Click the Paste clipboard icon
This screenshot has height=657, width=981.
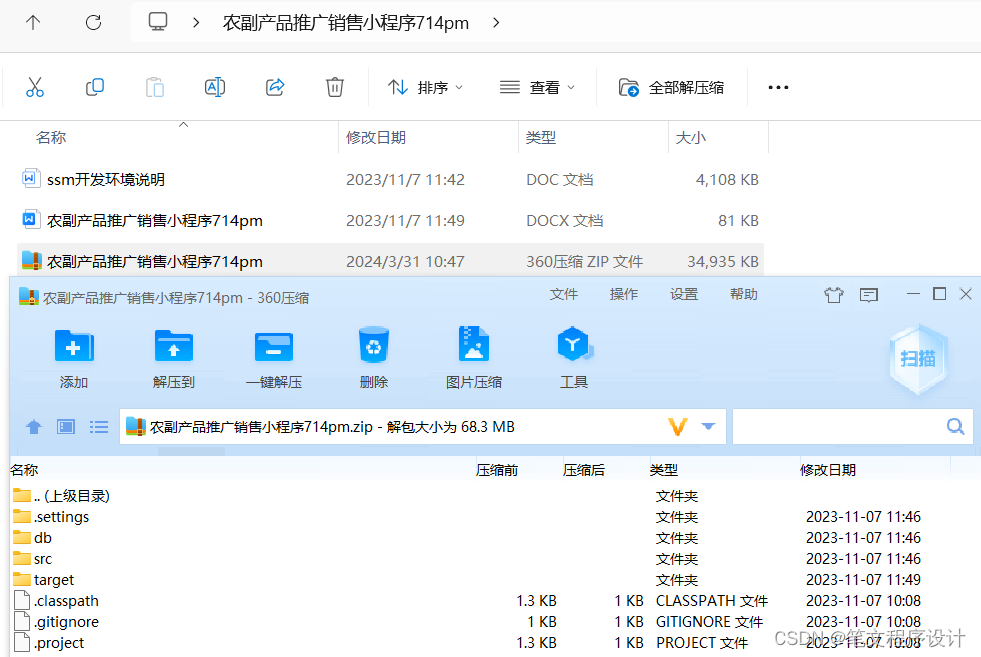(155, 87)
